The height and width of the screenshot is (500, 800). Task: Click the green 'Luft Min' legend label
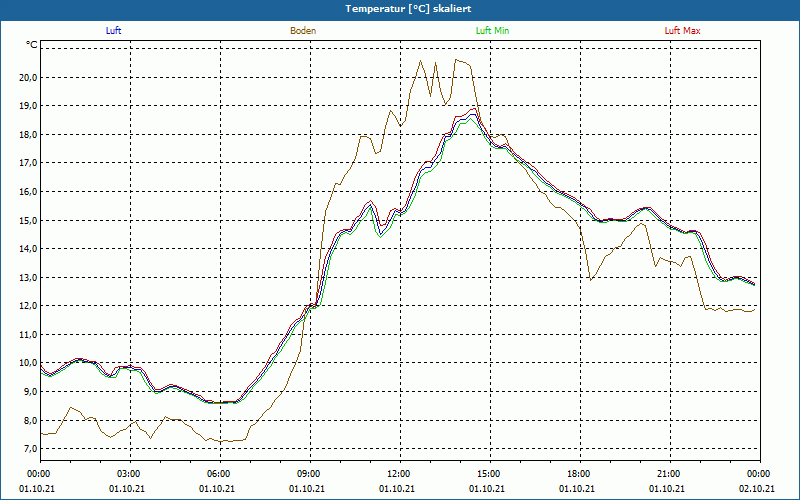(492, 31)
